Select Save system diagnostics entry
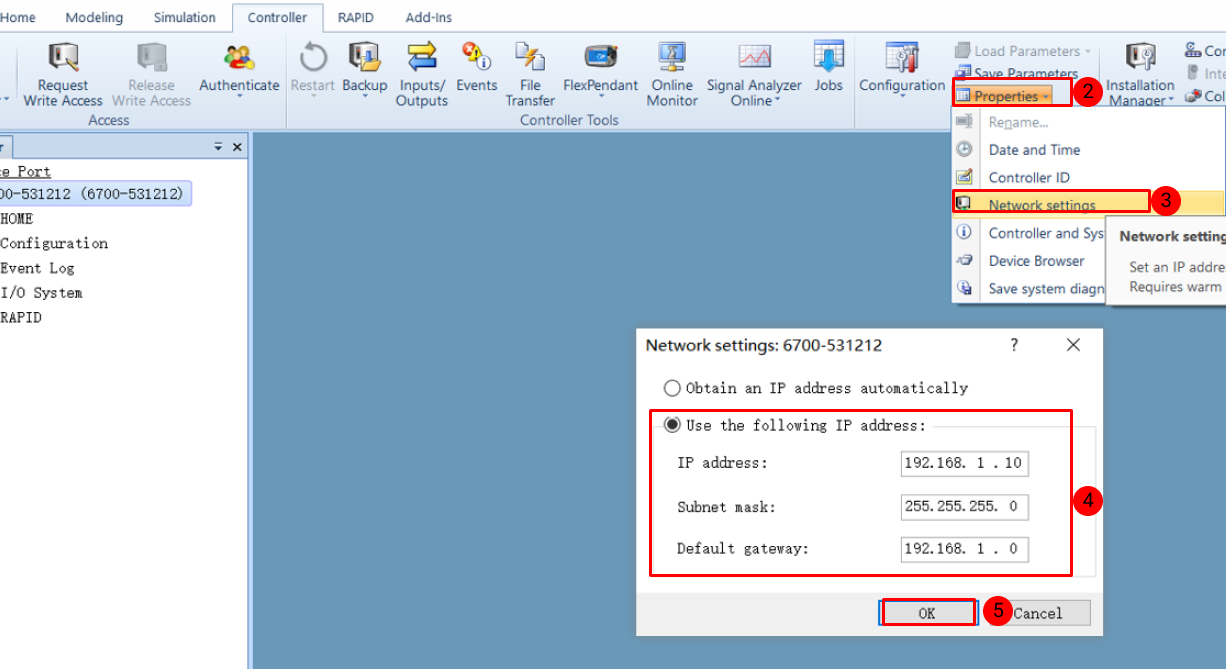Image resolution: width=1226 pixels, height=669 pixels. click(1046, 289)
